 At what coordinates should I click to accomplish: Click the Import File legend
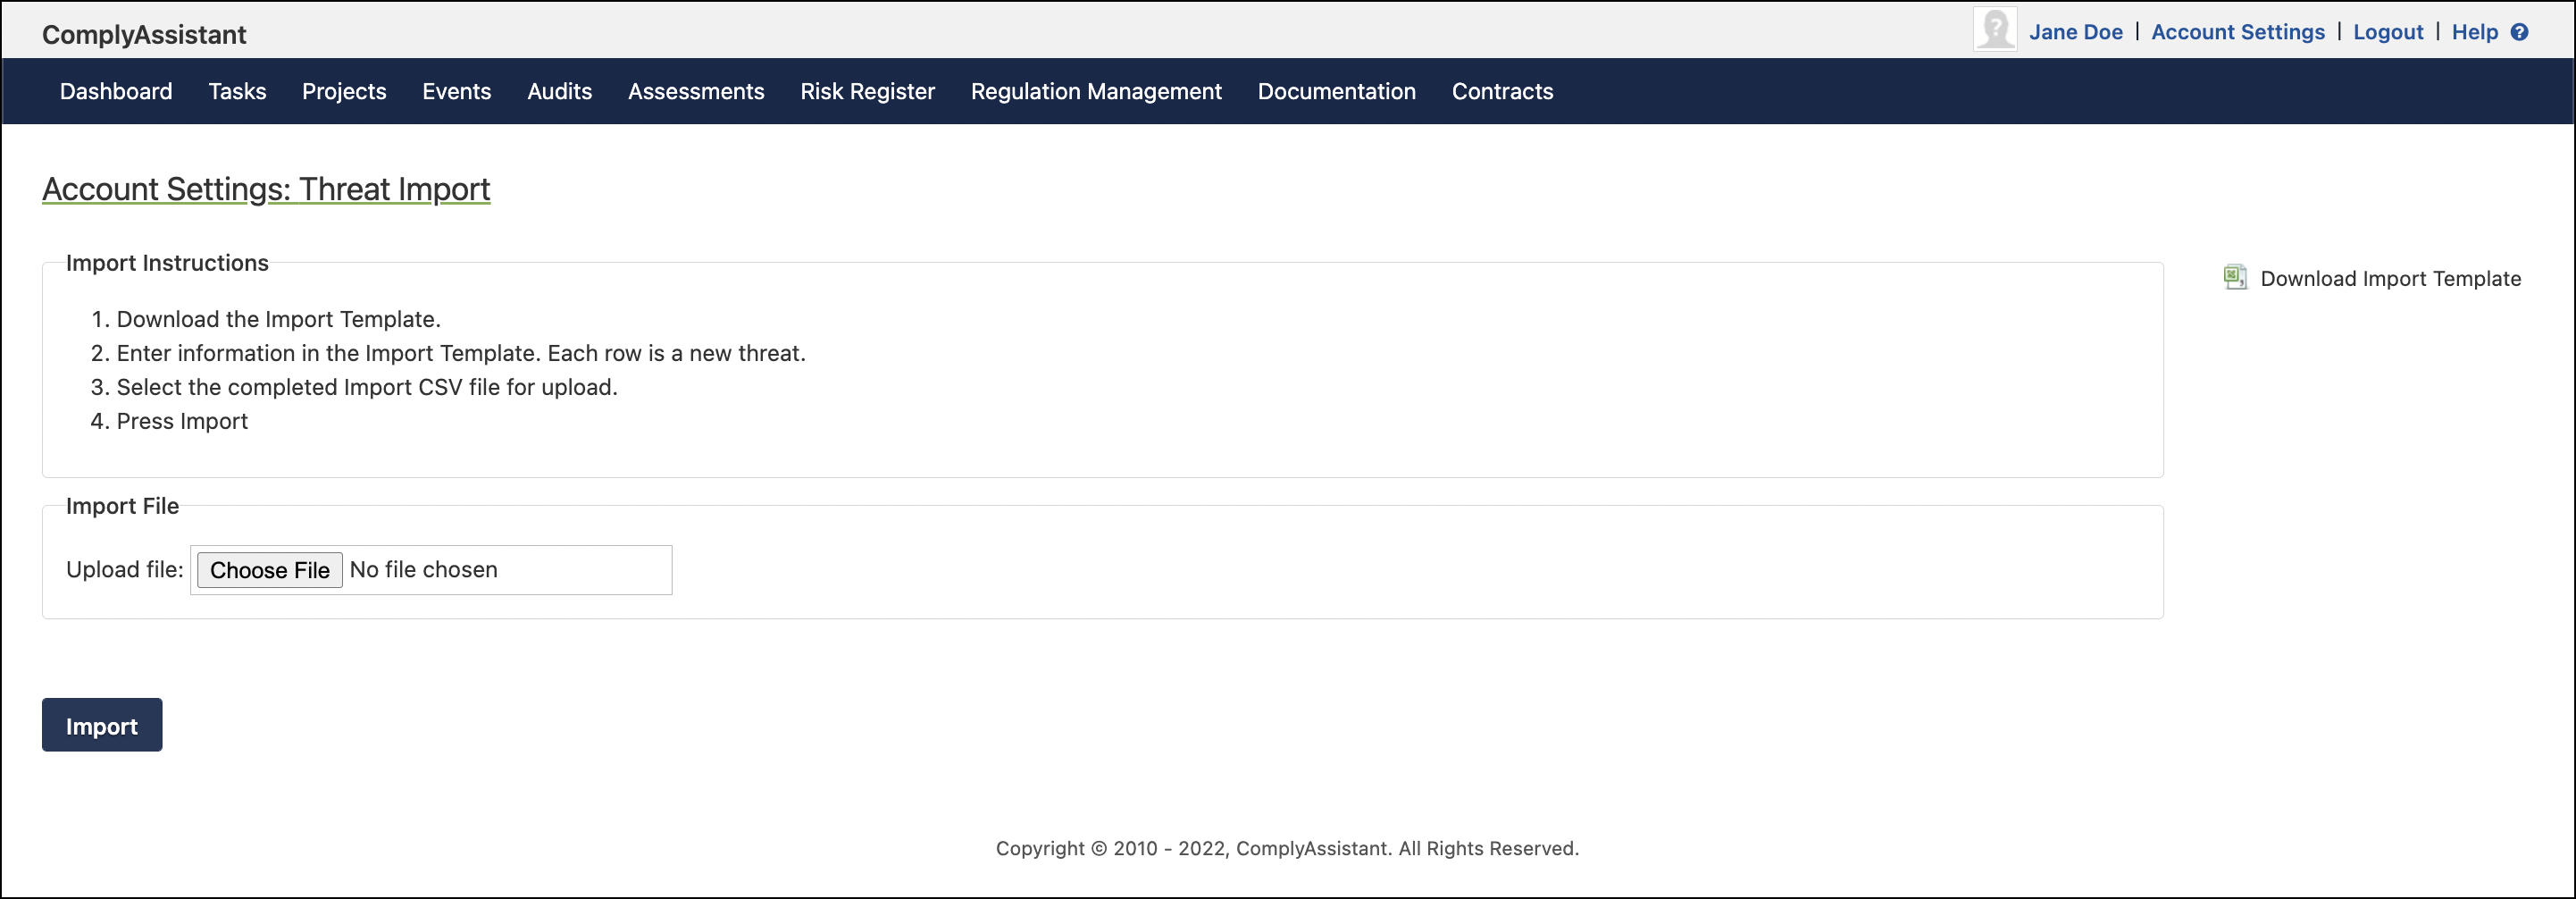point(122,506)
